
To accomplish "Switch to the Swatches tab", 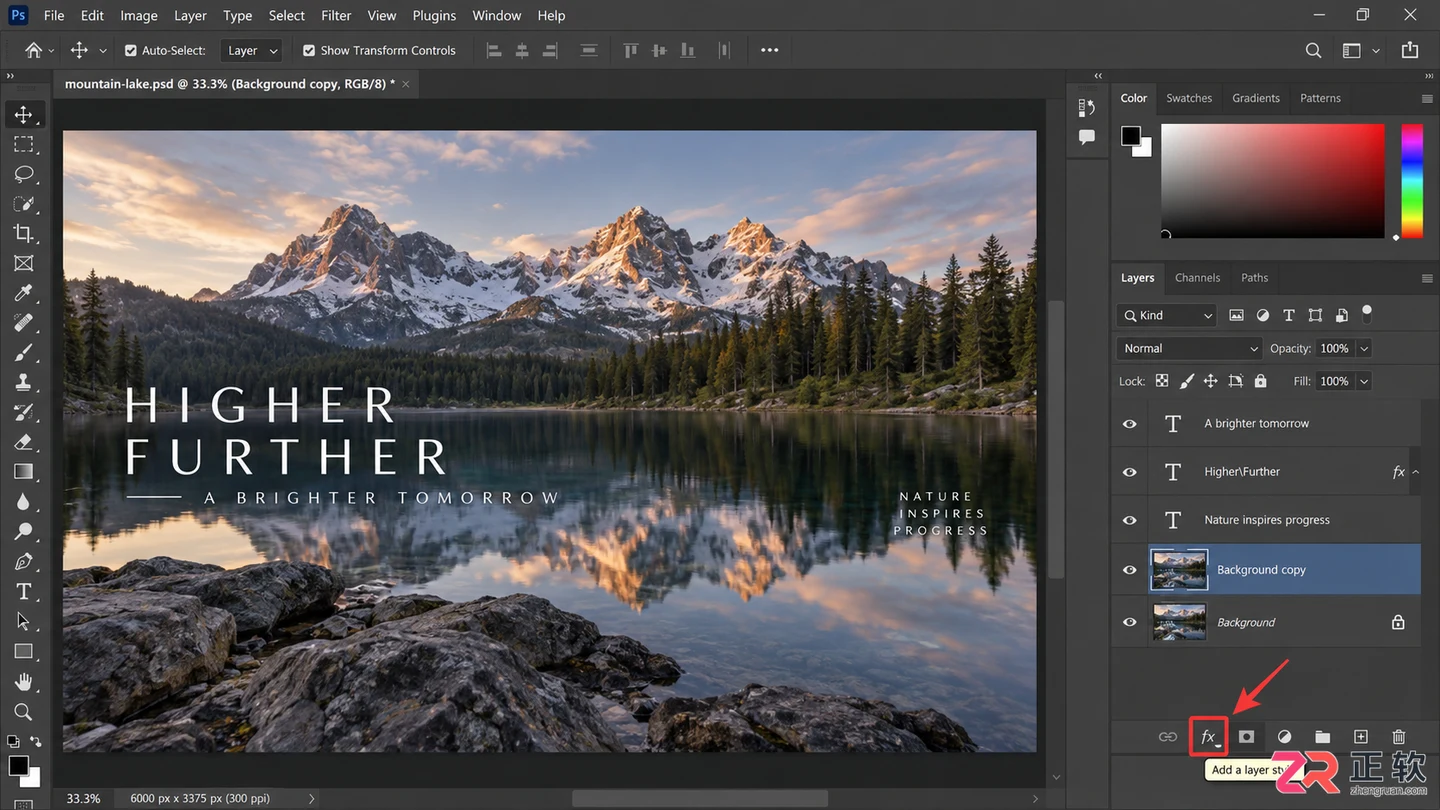I will coord(1189,98).
